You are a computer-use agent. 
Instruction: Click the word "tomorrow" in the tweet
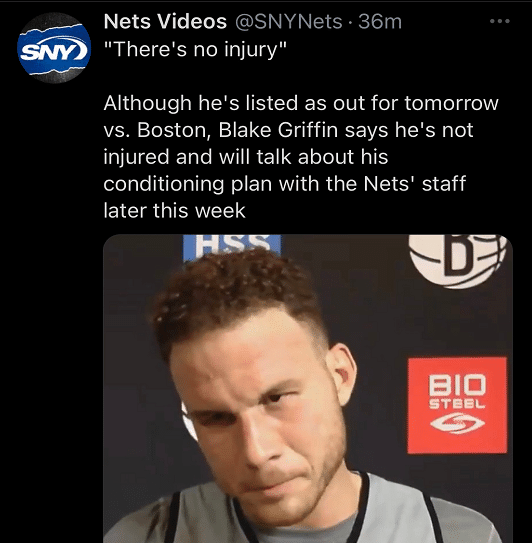pos(451,103)
